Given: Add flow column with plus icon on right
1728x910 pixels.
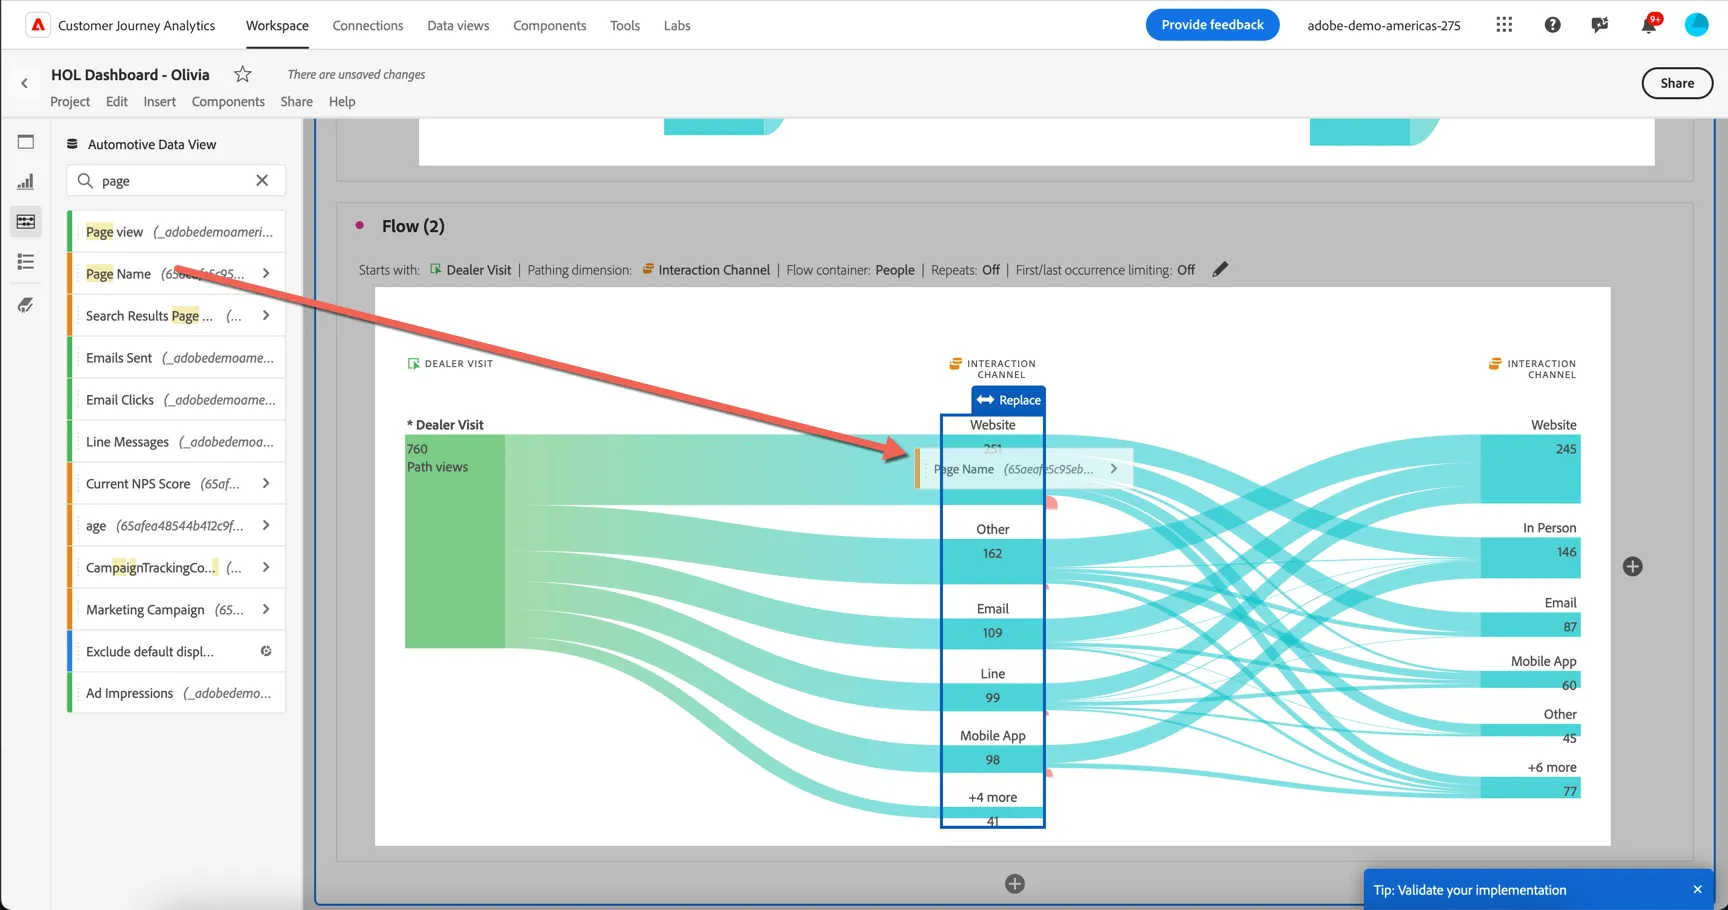Looking at the screenshot, I should [1633, 567].
